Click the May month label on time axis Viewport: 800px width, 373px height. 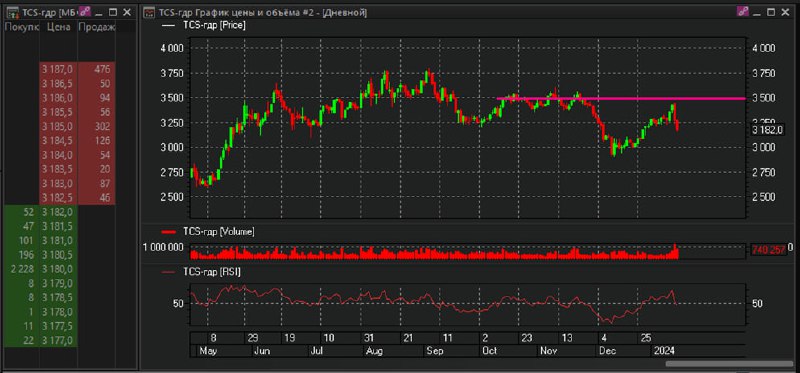pyautogui.click(x=208, y=351)
